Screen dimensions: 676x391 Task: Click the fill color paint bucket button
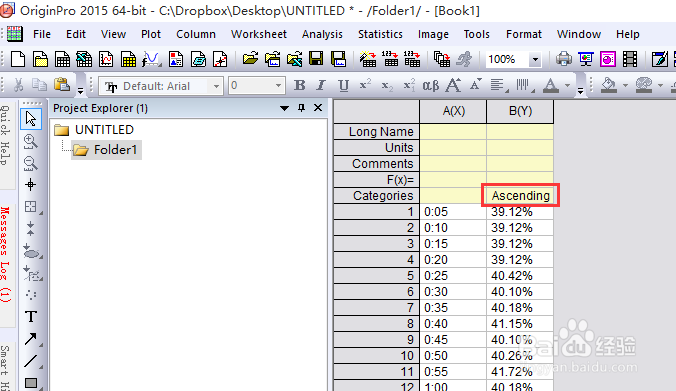coord(609,85)
